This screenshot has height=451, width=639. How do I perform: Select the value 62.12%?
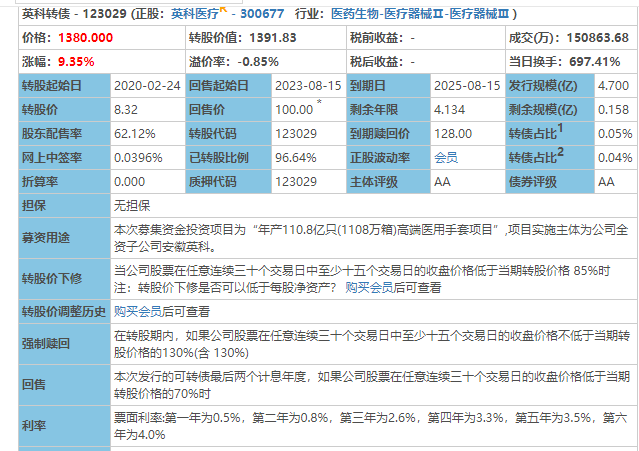pos(134,134)
